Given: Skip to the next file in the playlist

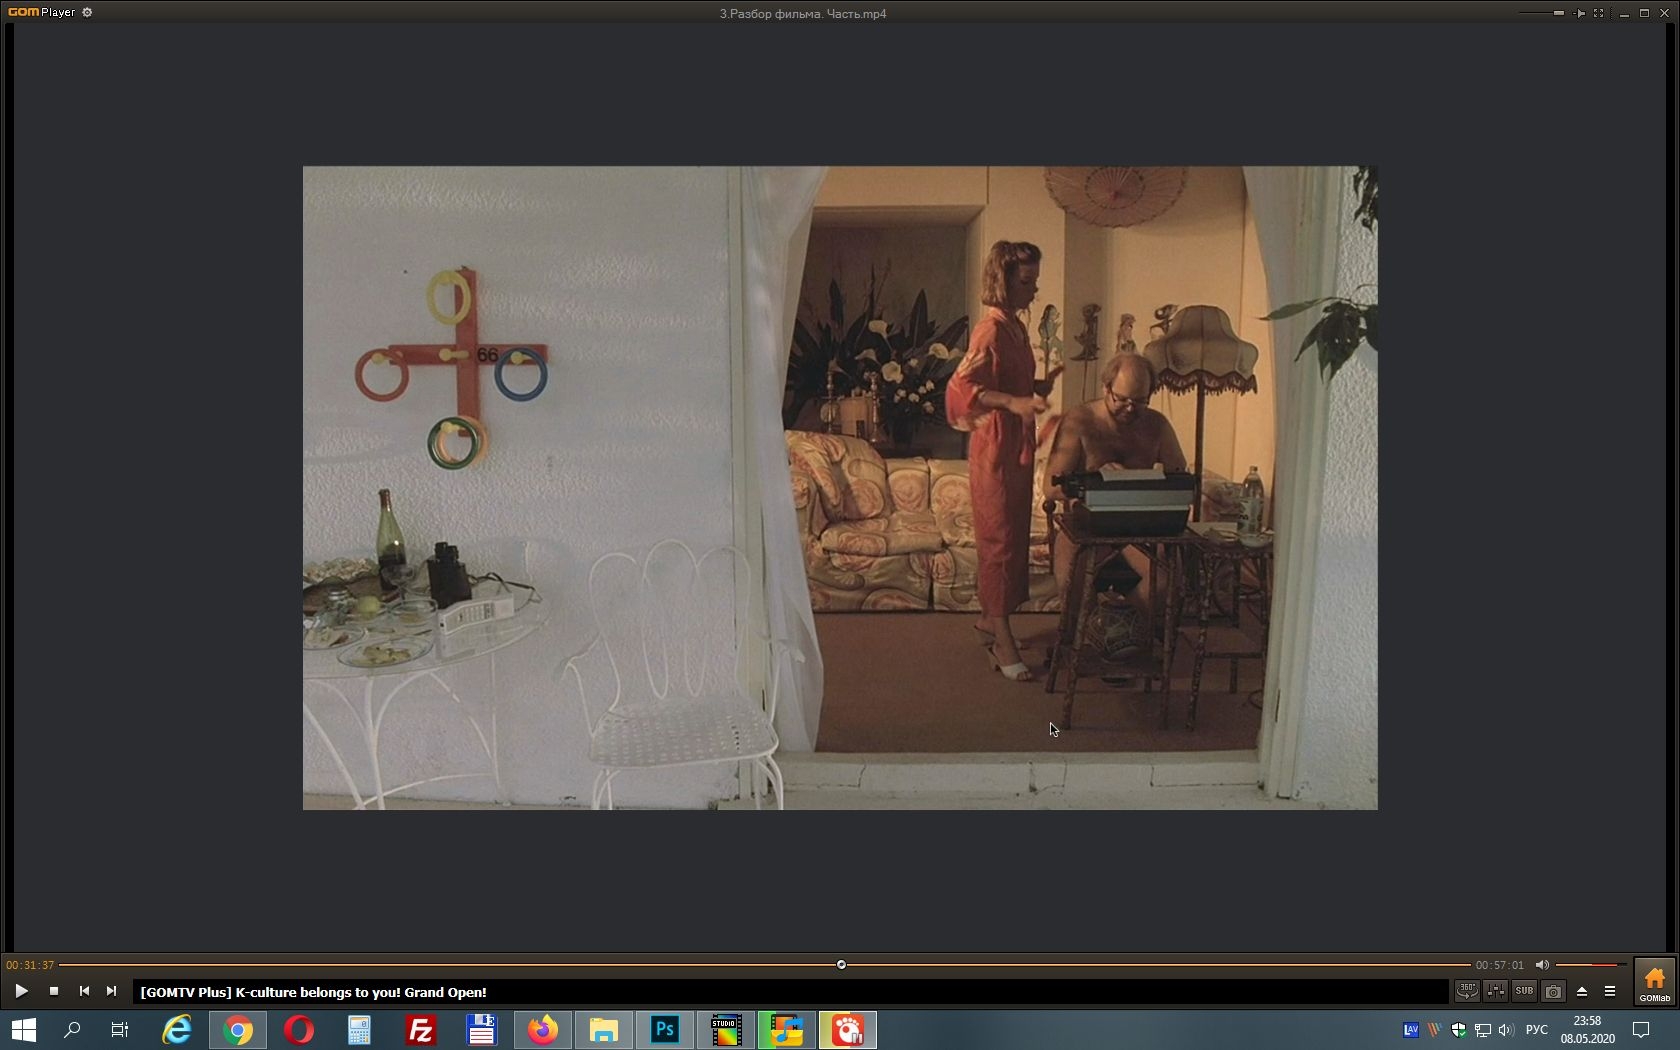Looking at the screenshot, I should [x=112, y=991].
